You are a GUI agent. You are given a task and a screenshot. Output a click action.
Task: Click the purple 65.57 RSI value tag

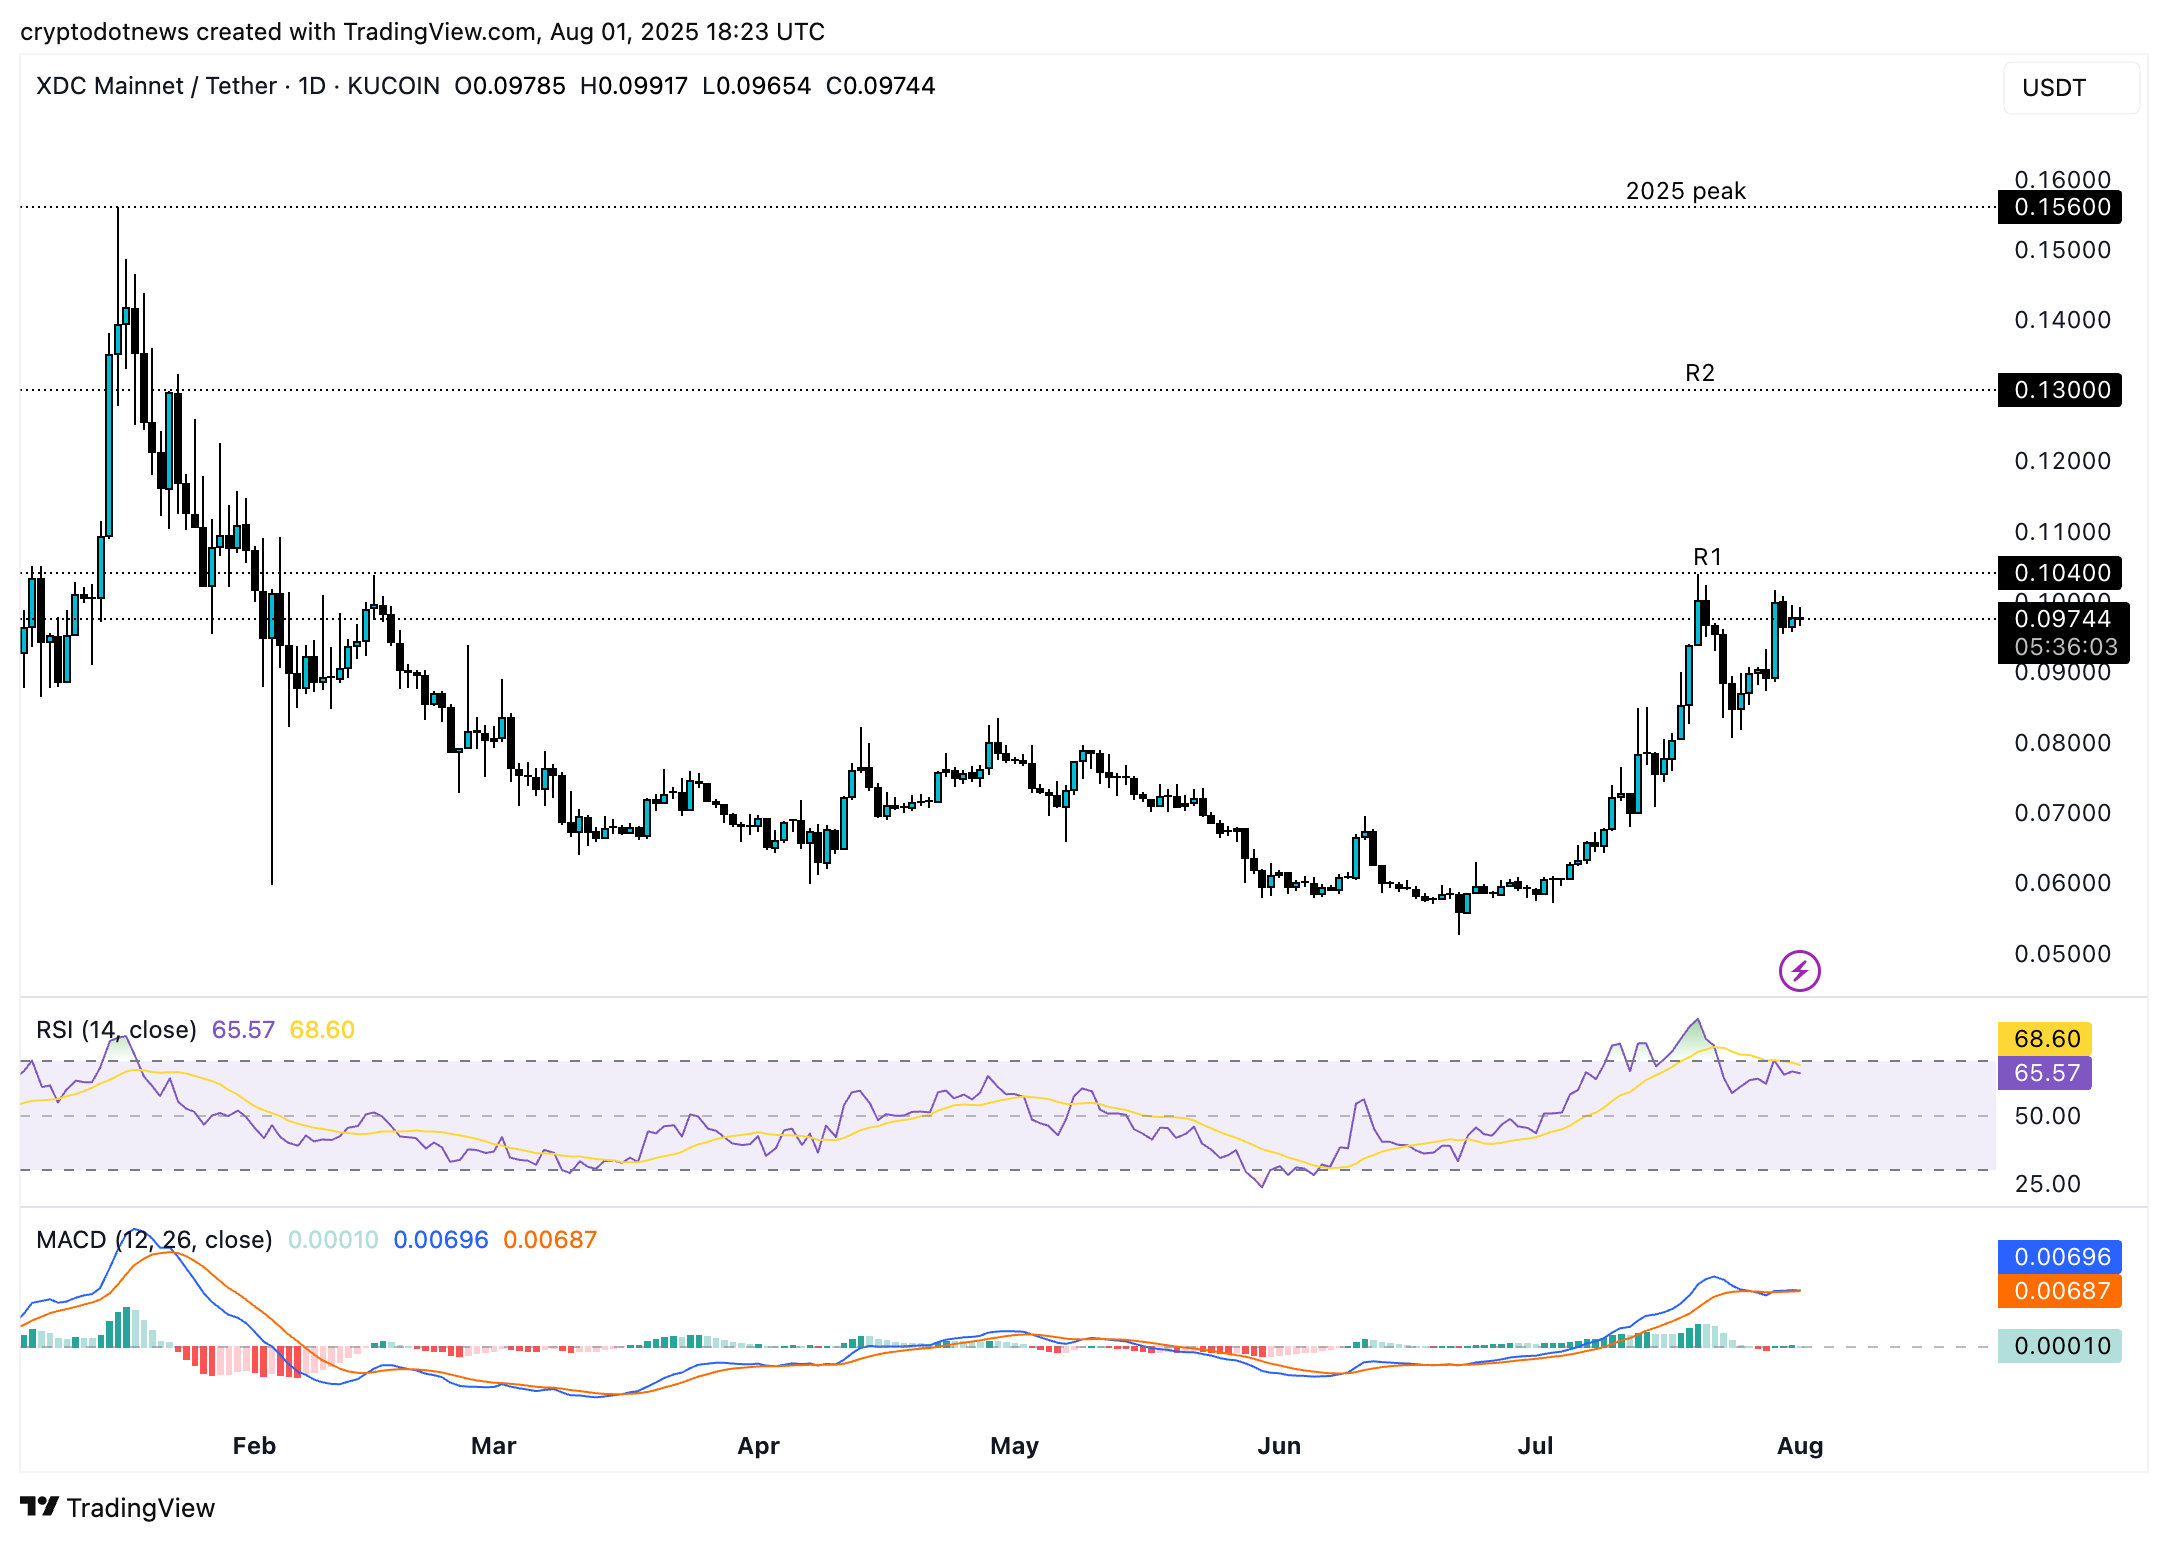2045,1073
